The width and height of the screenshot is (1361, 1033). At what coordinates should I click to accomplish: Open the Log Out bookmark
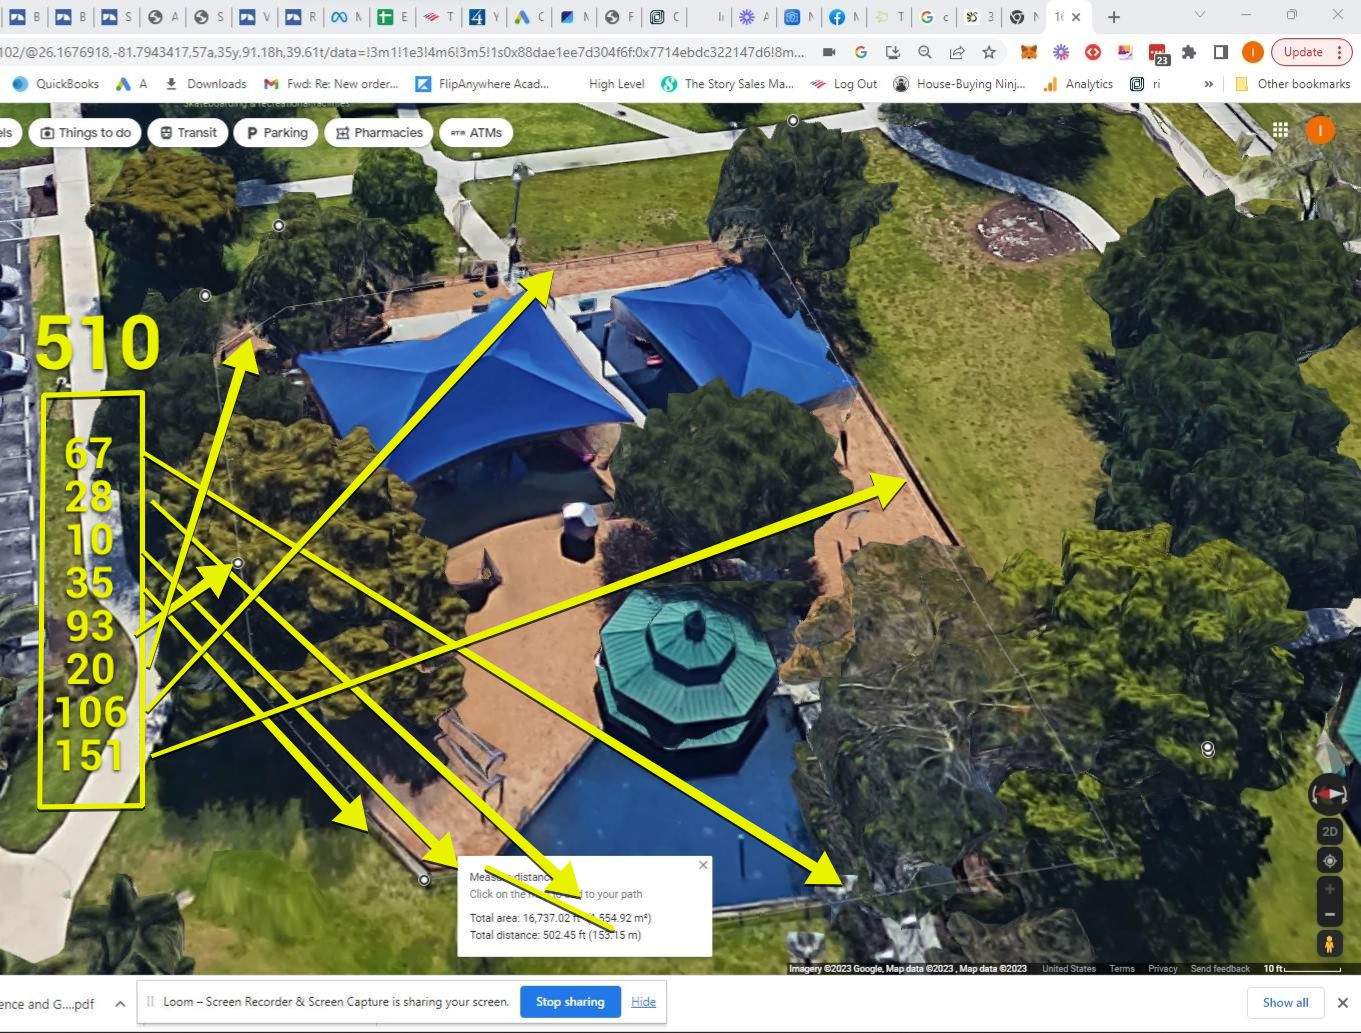pos(843,84)
